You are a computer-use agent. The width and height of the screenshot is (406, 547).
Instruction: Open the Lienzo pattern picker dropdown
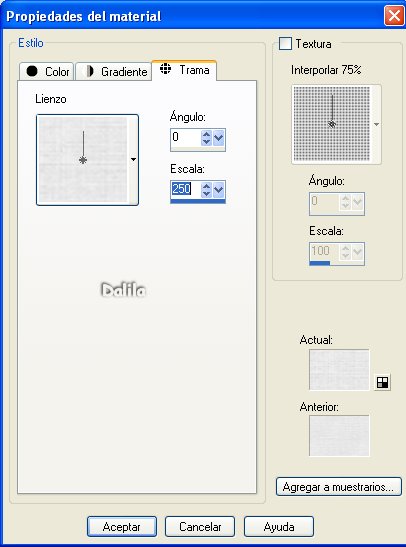[x=133, y=160]
